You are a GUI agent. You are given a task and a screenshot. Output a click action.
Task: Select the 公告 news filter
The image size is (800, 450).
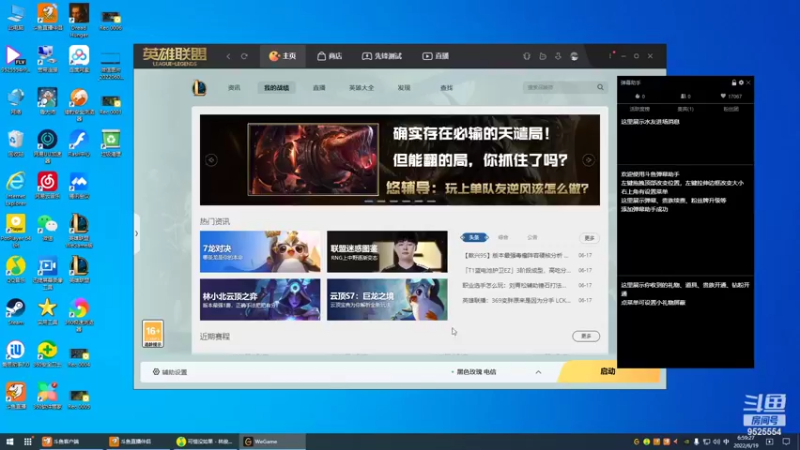(x=532, y=237)
